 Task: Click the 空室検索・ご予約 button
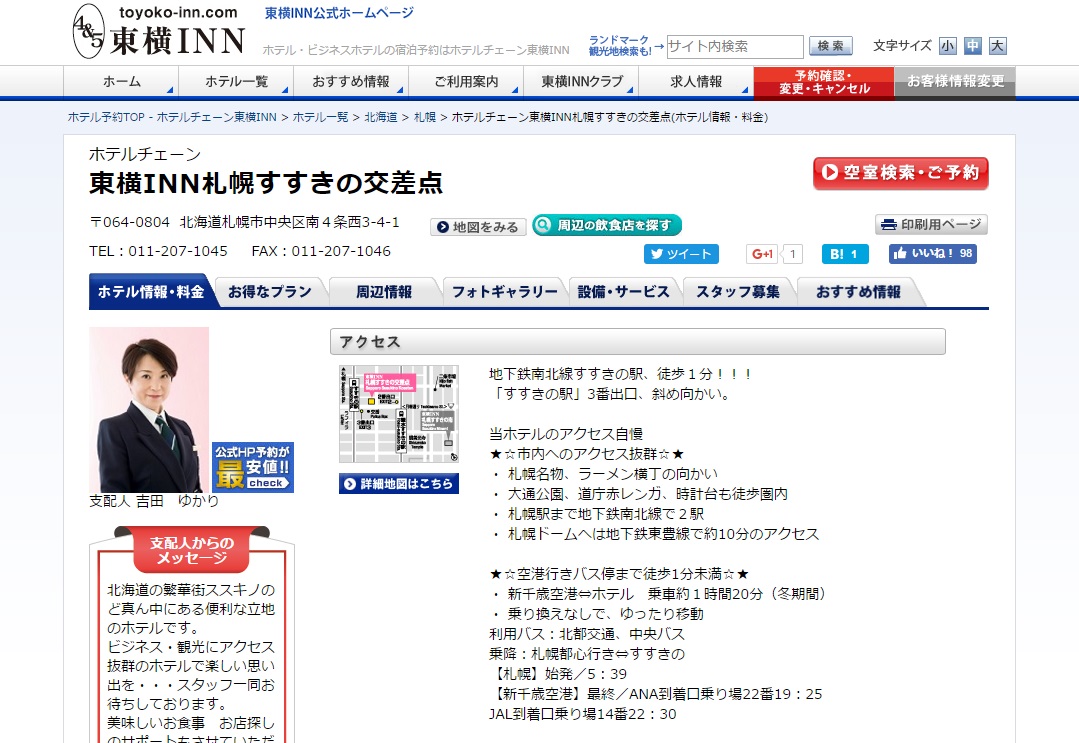(x=900, y=173)
